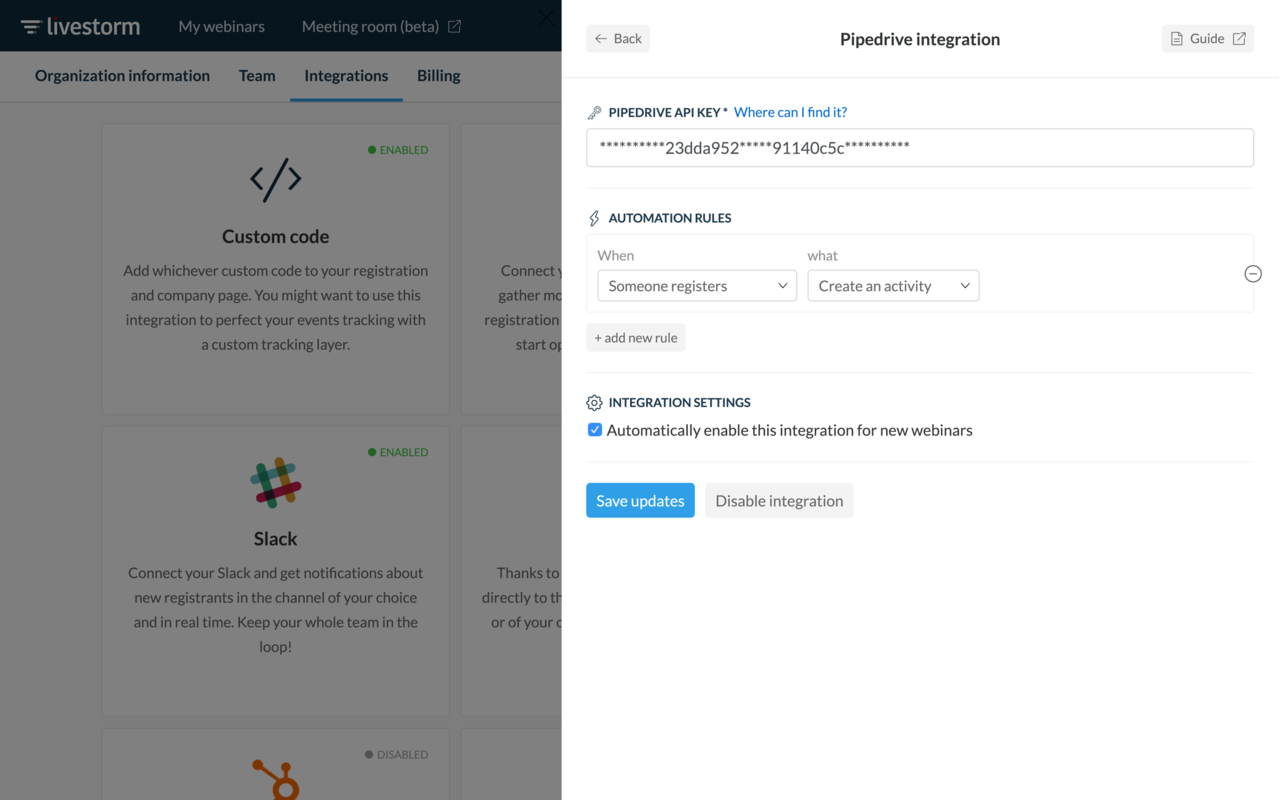Switch to the Team tab
This screenshot has width=1280, height=800.
[257, 75]
